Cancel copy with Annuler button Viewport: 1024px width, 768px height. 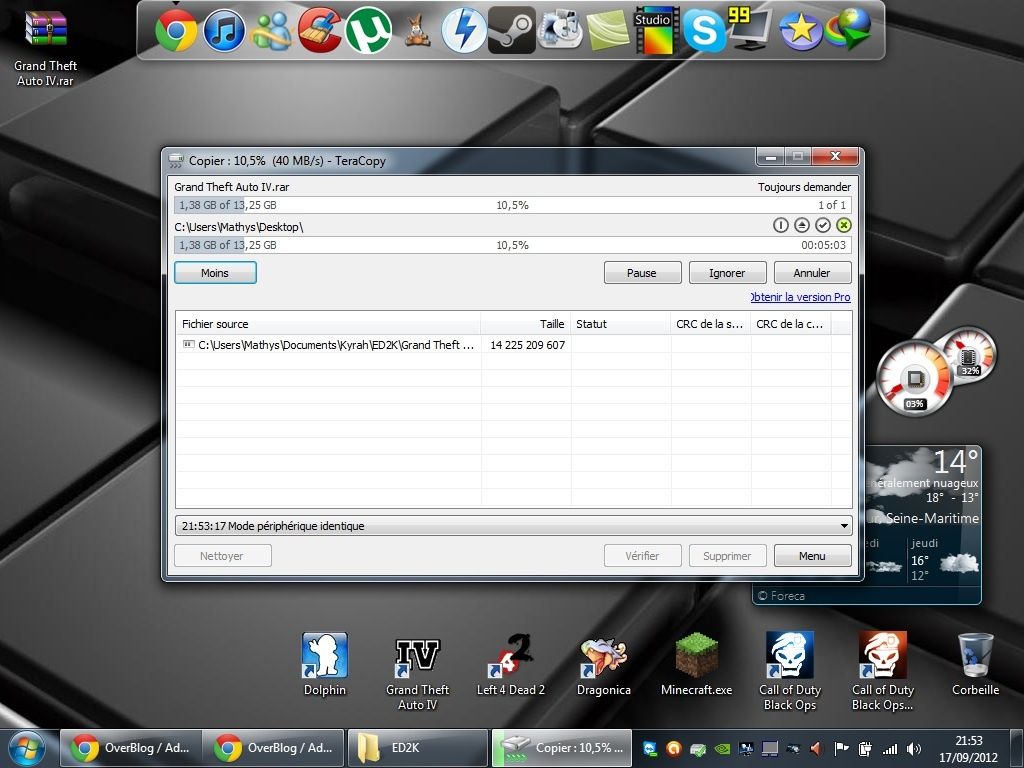click(x=812, y=273)
